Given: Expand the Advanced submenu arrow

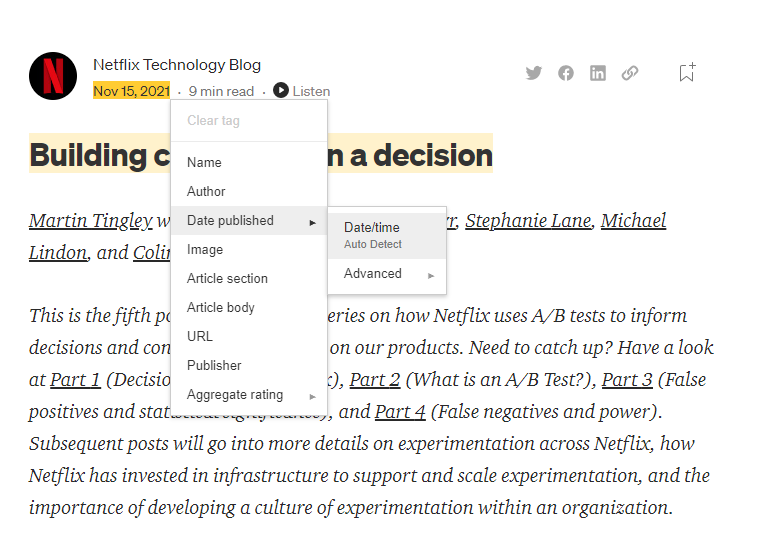Looking at the screenshot, I should click(432, 274).
